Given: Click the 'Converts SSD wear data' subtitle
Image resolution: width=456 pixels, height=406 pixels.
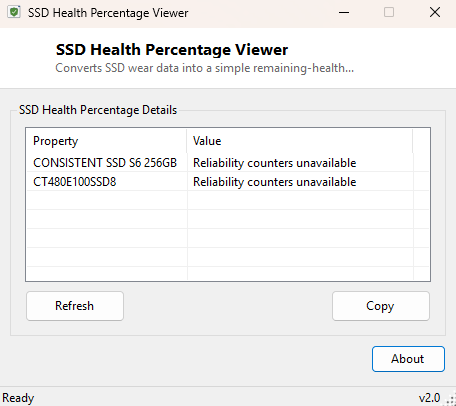Looking at the screenshot, I should pyautogui.click(x=204, y=68).
